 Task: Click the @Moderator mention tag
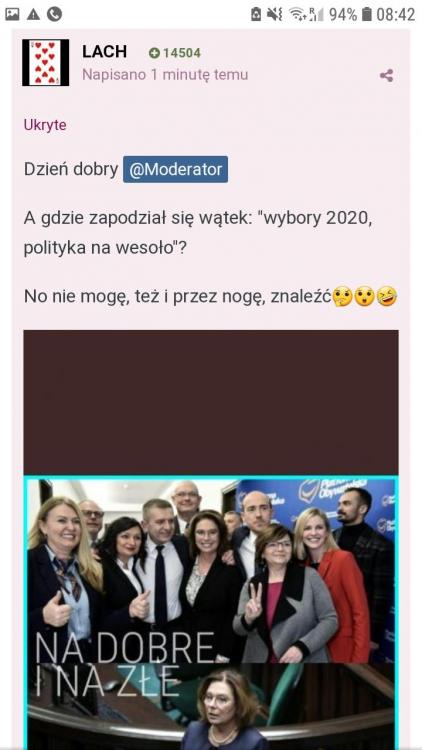pos(176,169)
